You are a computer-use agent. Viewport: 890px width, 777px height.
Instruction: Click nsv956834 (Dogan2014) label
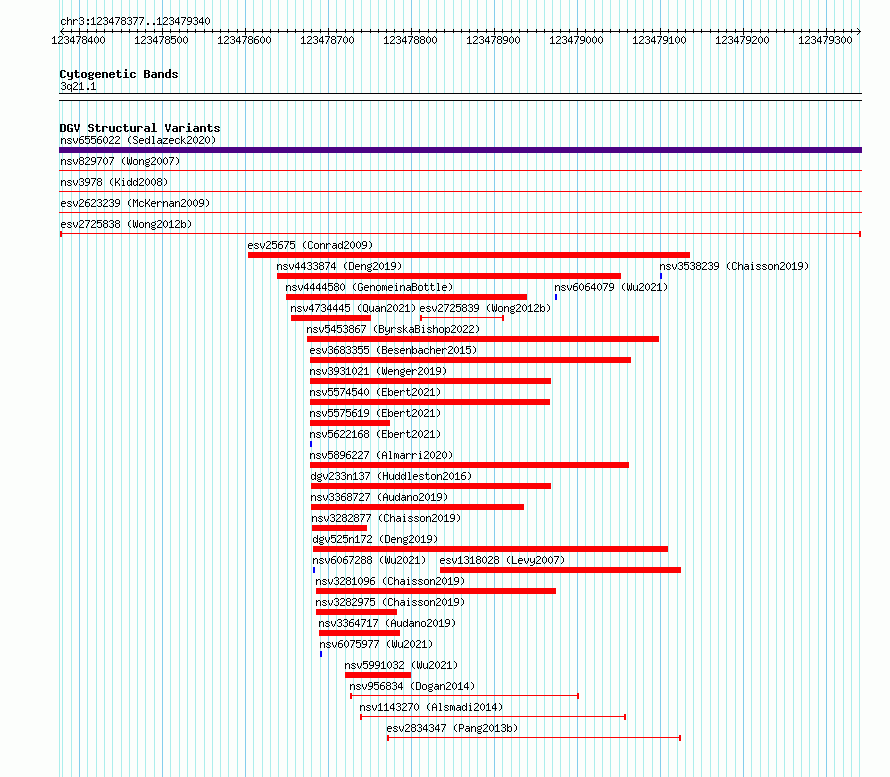[x=412, y=686]
